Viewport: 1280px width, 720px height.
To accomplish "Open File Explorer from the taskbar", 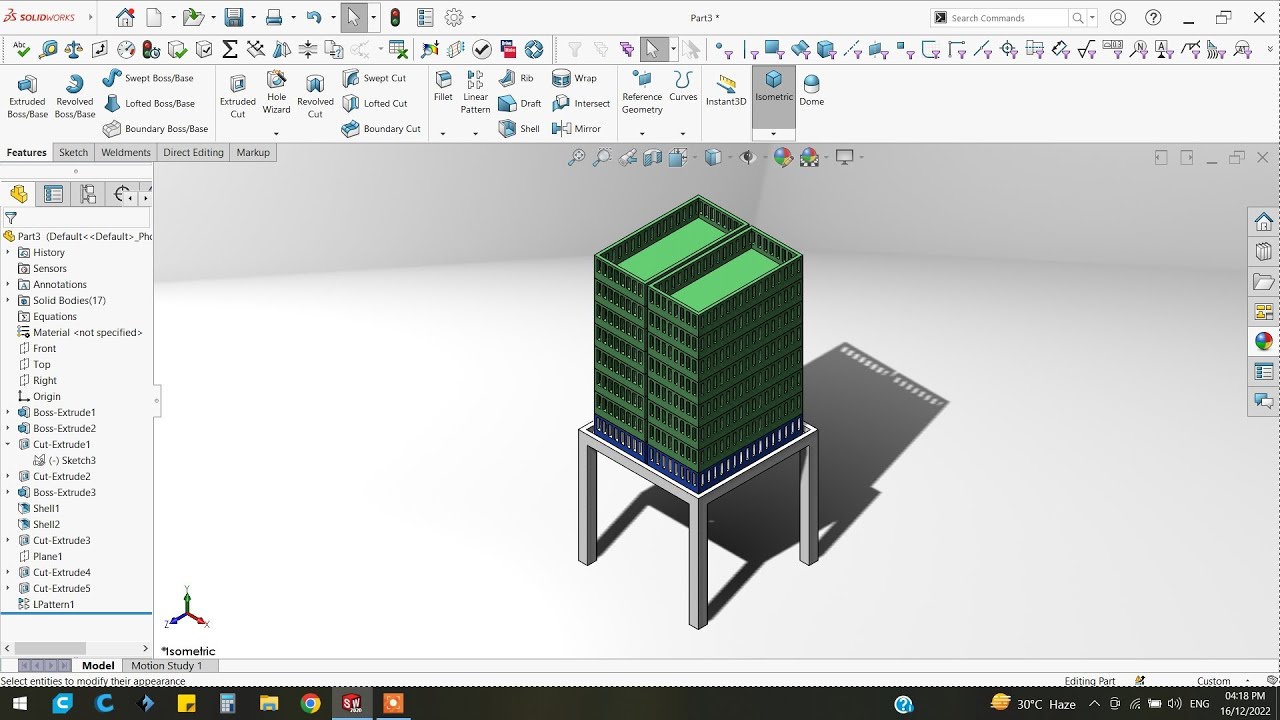I will (269, 704).
